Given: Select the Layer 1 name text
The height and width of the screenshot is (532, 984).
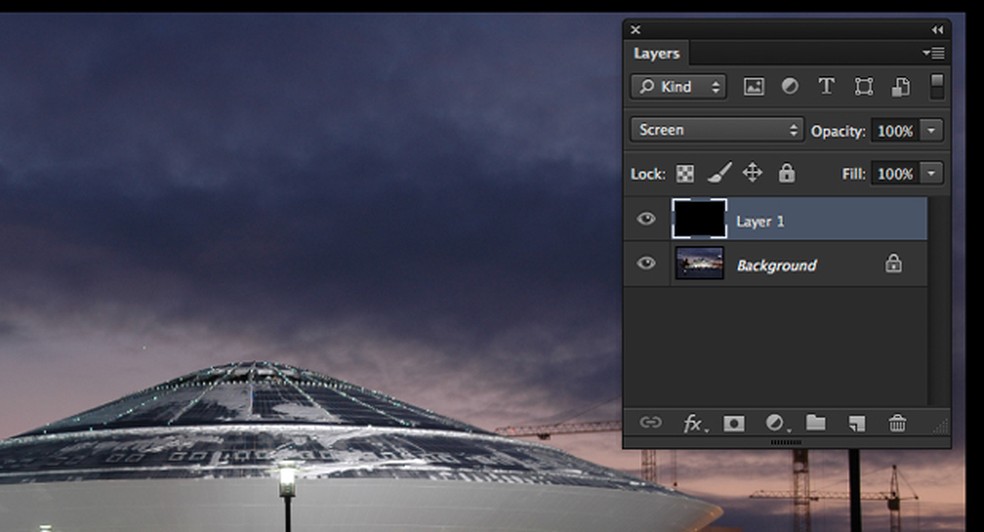Looking at the screenshot, I should click(760, 221).
